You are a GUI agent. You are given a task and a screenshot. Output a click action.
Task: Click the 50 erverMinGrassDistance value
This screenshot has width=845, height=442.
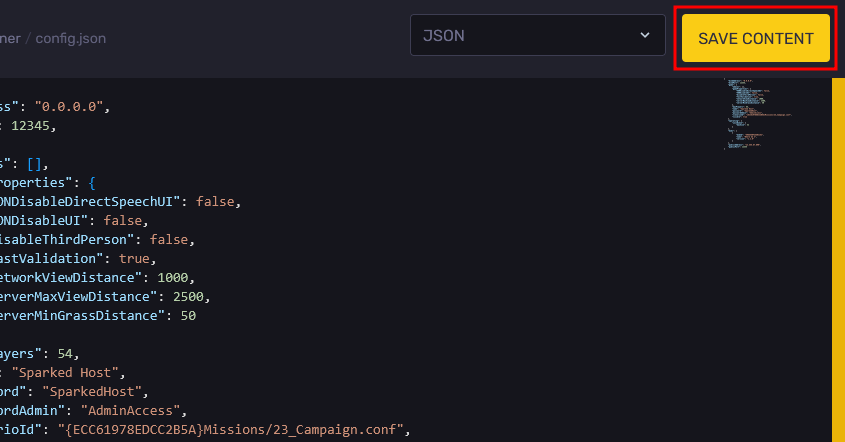point(187,315)
